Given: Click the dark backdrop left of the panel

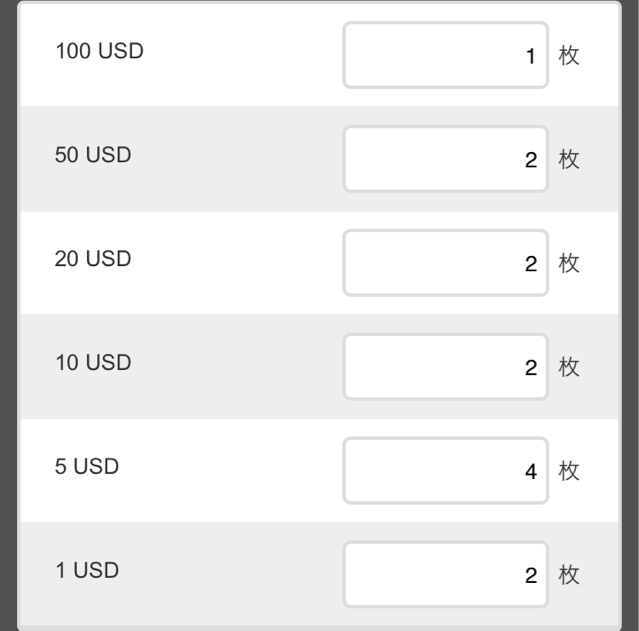Looking at the screenshot, I should pos(8,316).
